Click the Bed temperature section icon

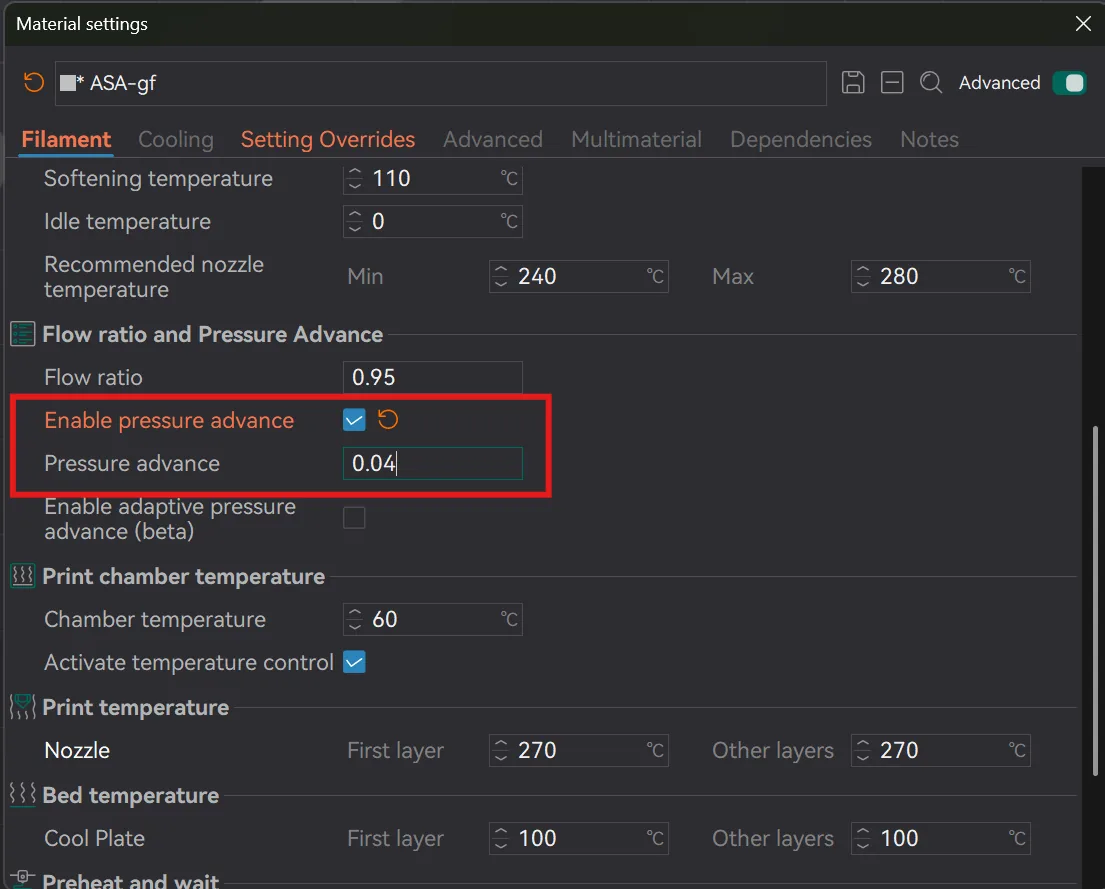(x=23, y=795)
